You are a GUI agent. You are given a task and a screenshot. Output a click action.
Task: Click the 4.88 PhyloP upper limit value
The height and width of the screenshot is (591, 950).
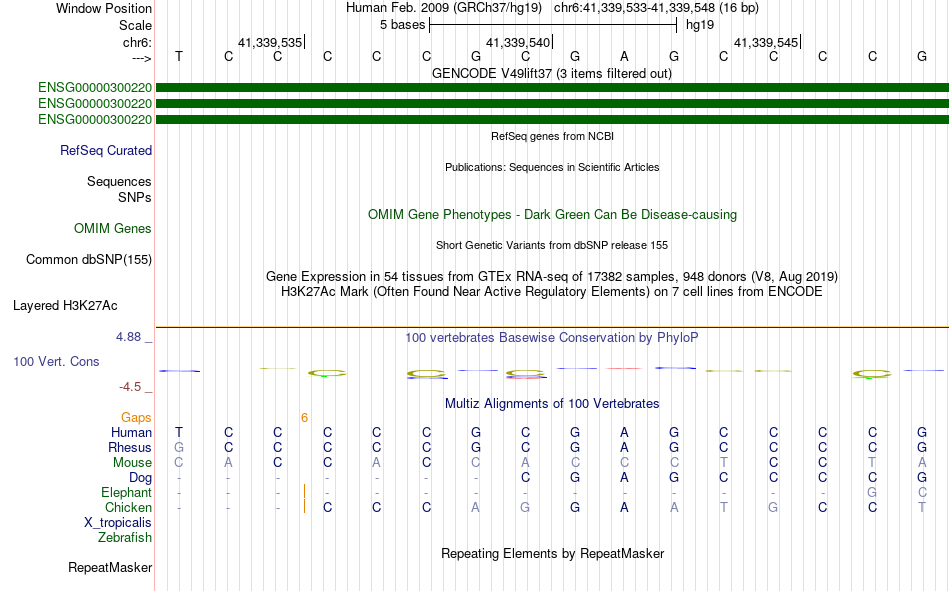[128, 337]
